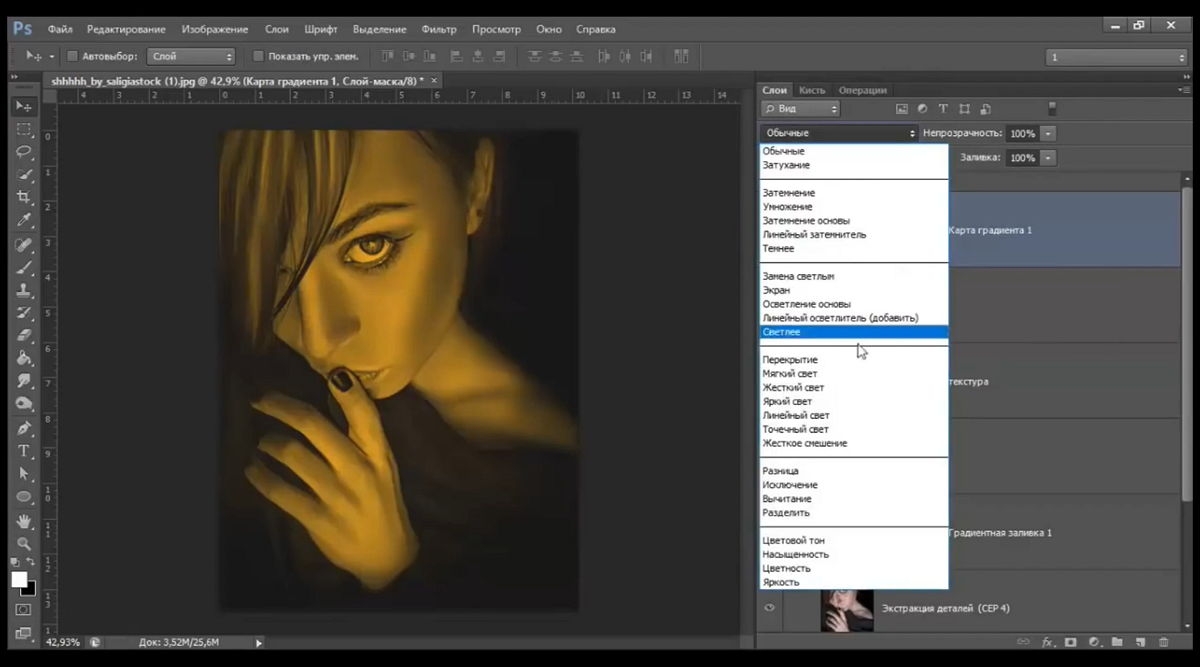The width and height of the screenshot is (1200, 667).
Task: Switch to the Операции tab
Action: [x=863, y=90]
